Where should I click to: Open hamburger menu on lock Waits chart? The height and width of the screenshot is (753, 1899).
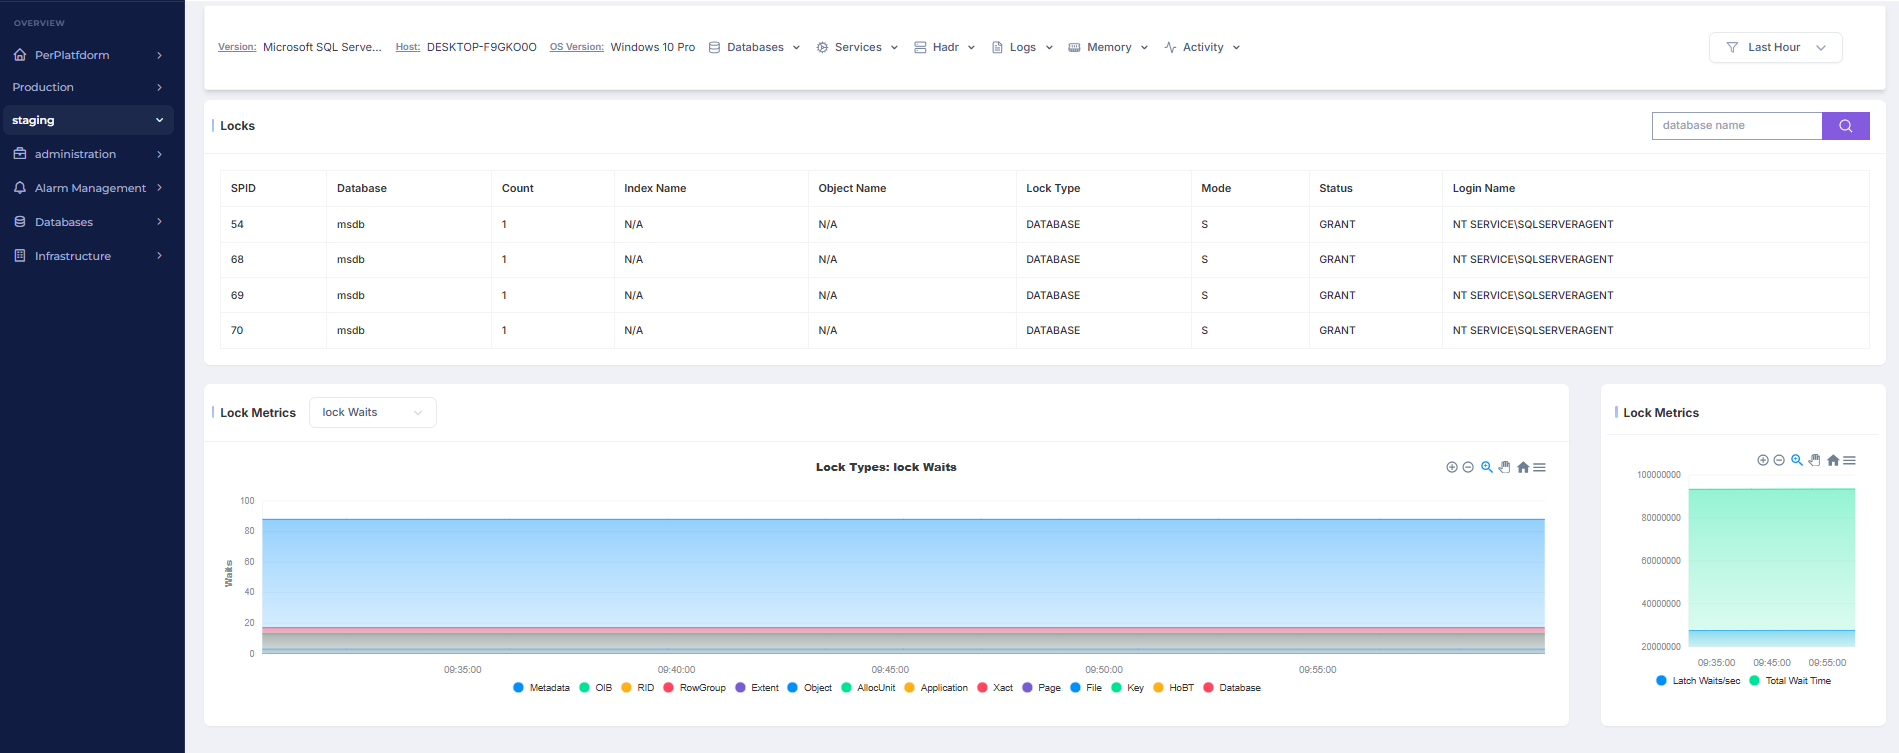[x=1540, y=467]
